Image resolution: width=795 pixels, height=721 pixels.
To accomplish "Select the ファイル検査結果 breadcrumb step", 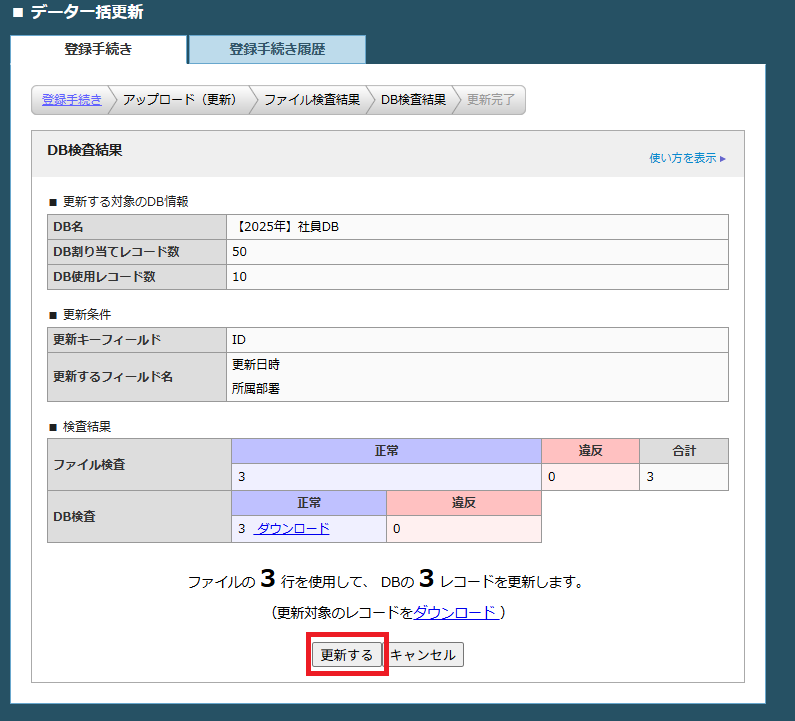I will pyautogui.click(x=312, y=100).
